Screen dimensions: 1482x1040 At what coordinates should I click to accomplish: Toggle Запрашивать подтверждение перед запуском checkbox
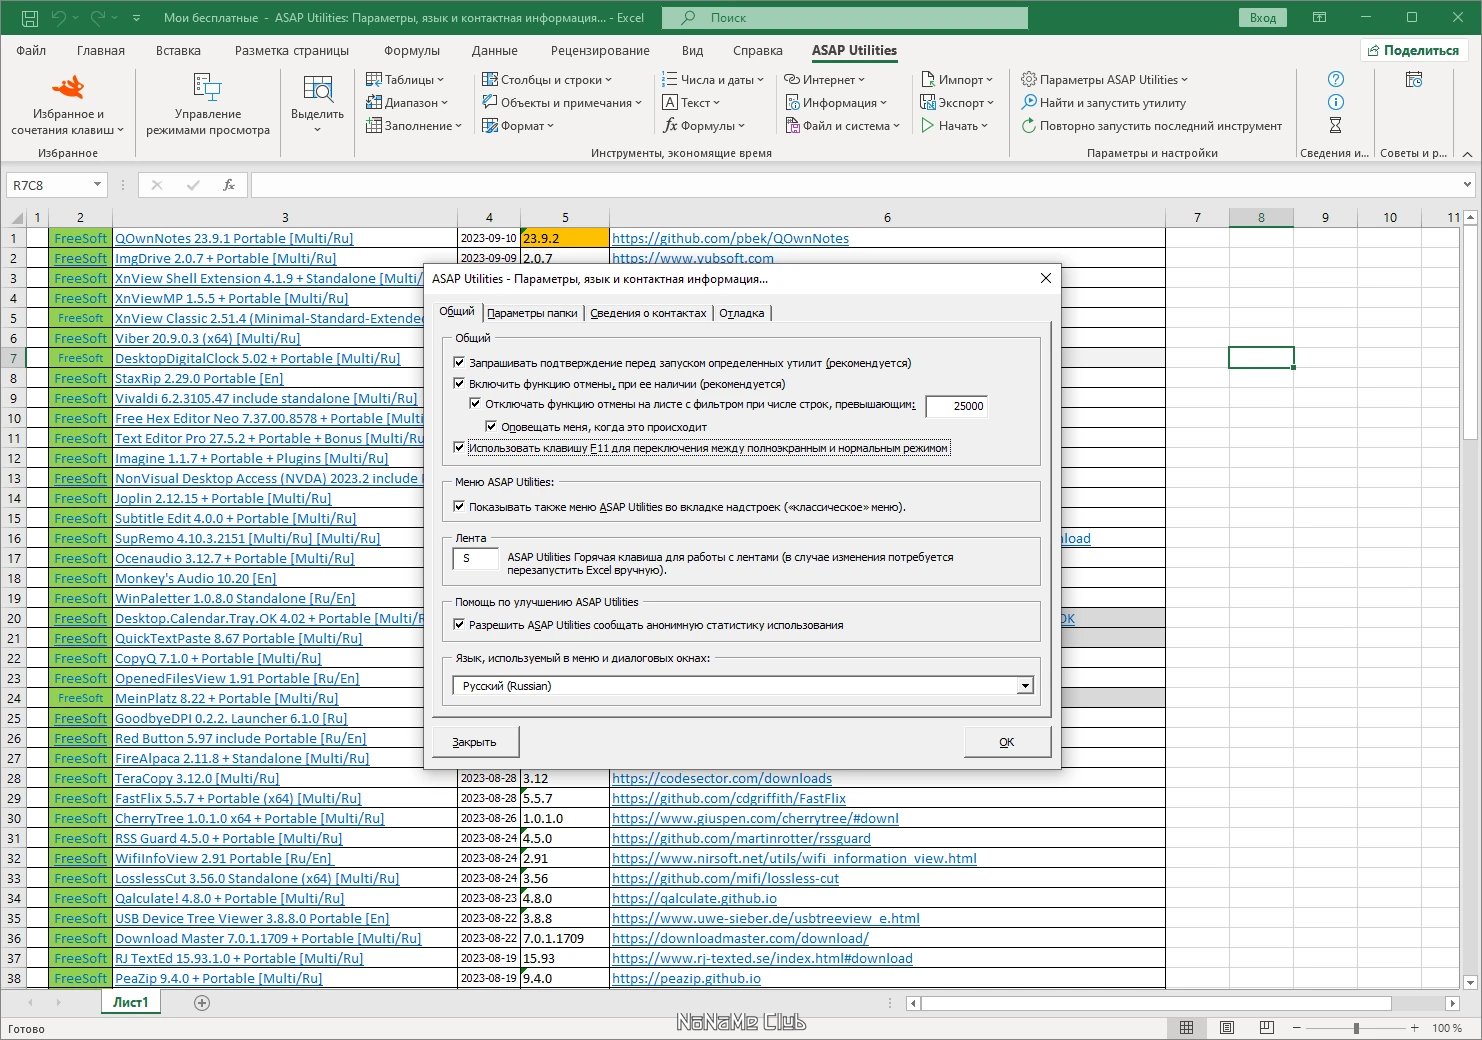pos(459,363)
